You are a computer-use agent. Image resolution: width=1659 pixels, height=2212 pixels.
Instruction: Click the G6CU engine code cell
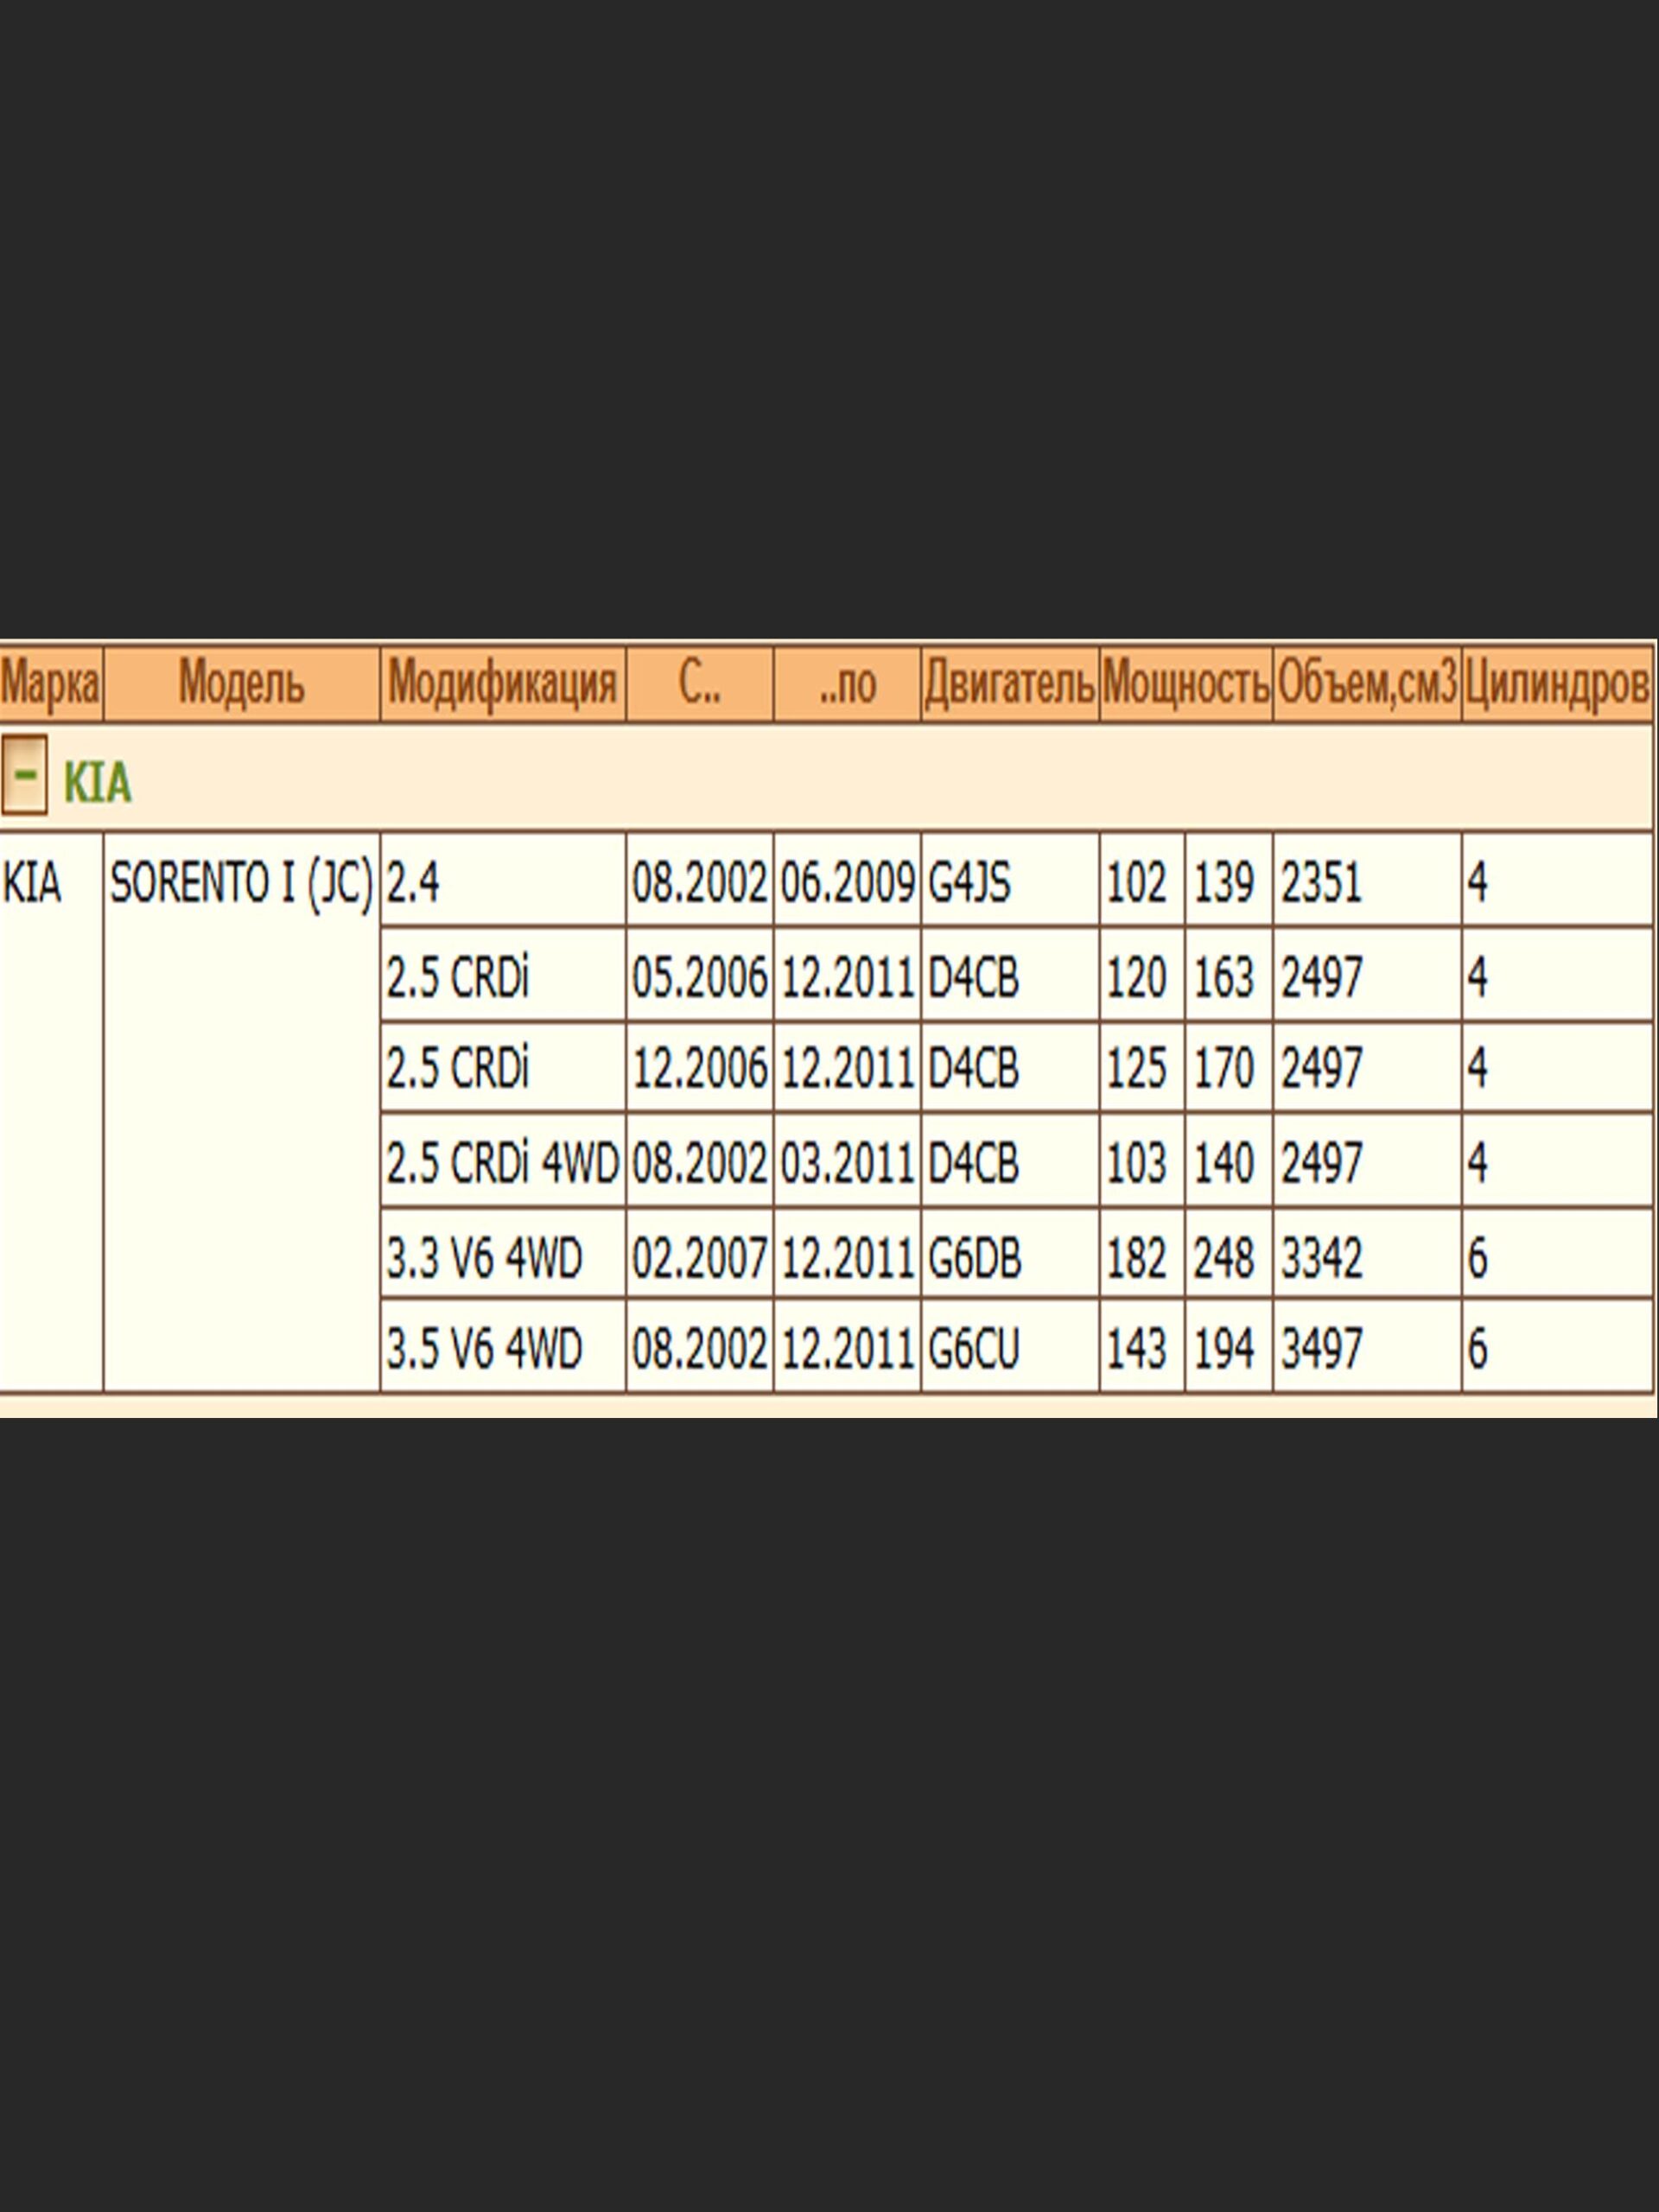click(x=973, y=1349)
